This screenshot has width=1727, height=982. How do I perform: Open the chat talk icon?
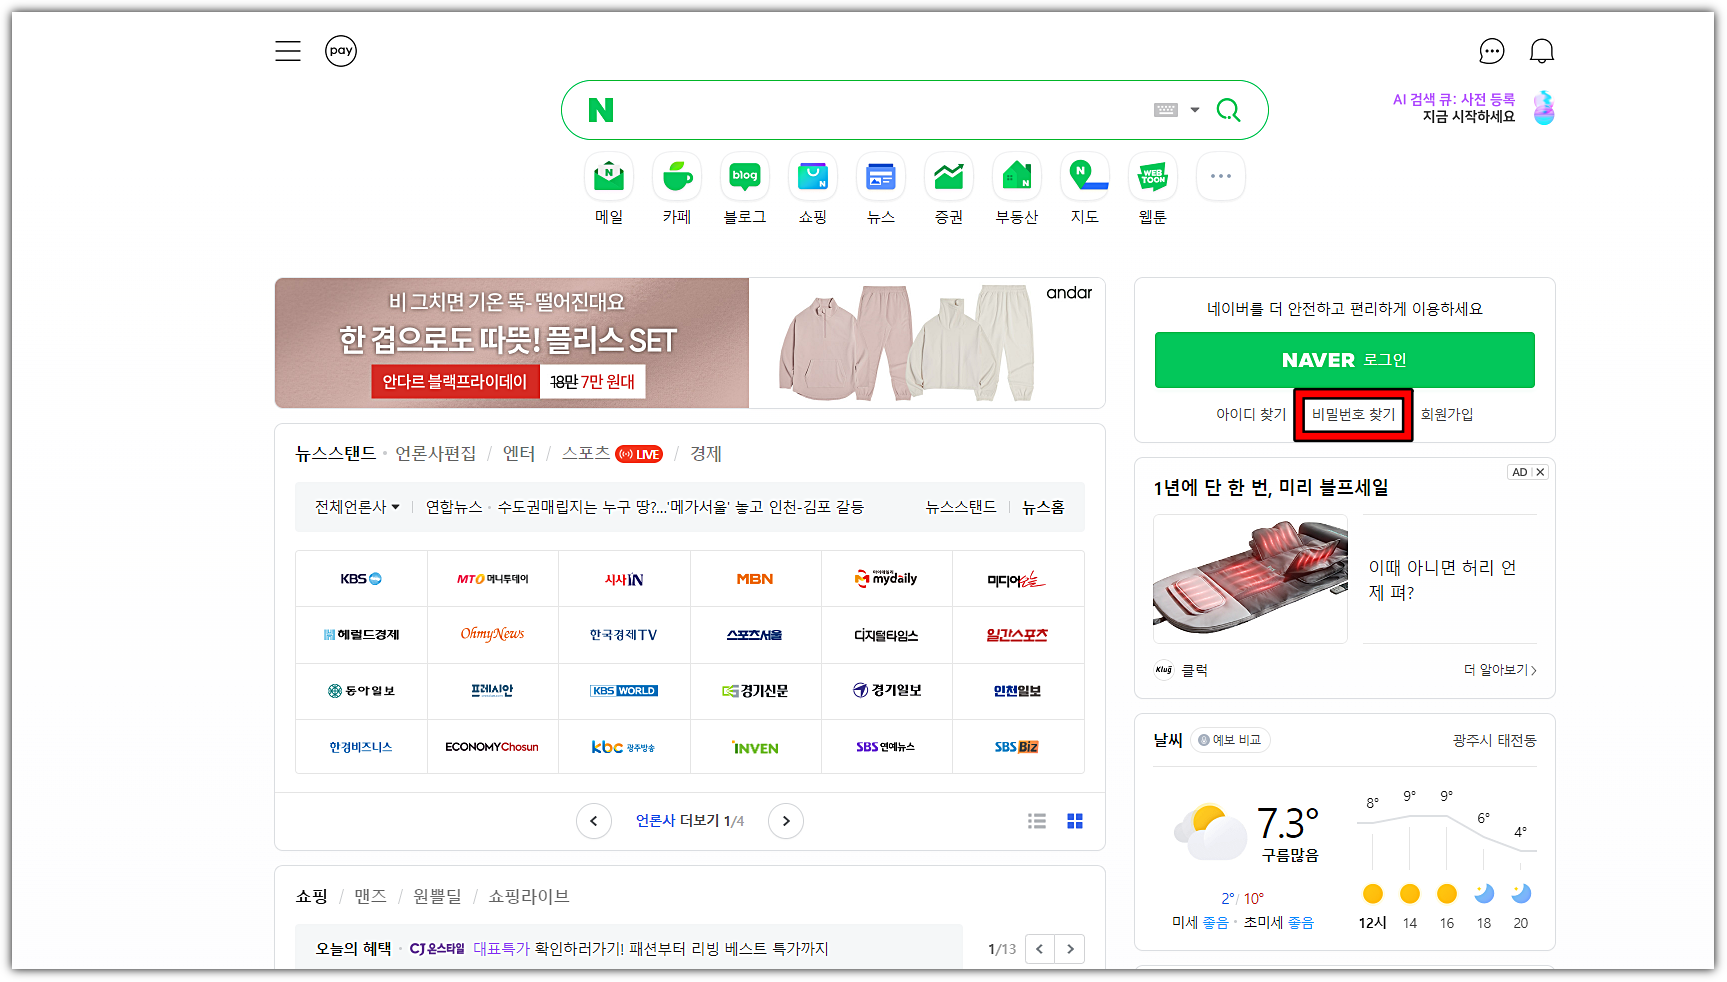pyautogui.click(x=1492, y=51)
